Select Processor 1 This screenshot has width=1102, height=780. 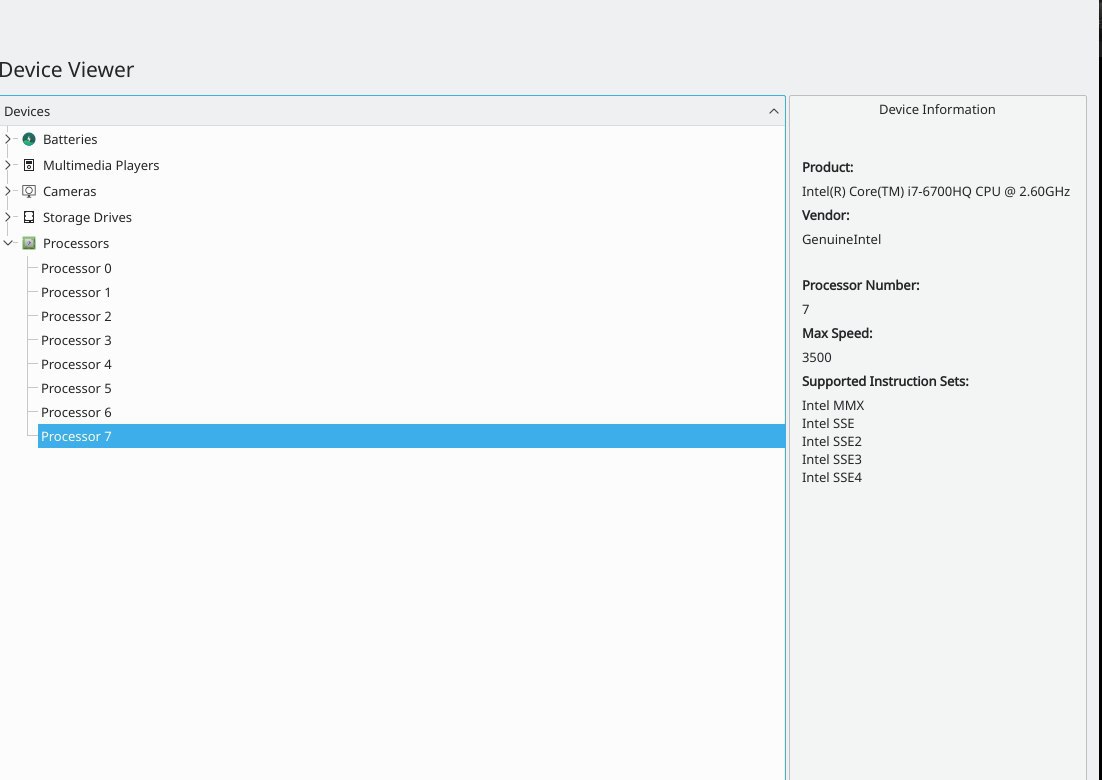76,292
